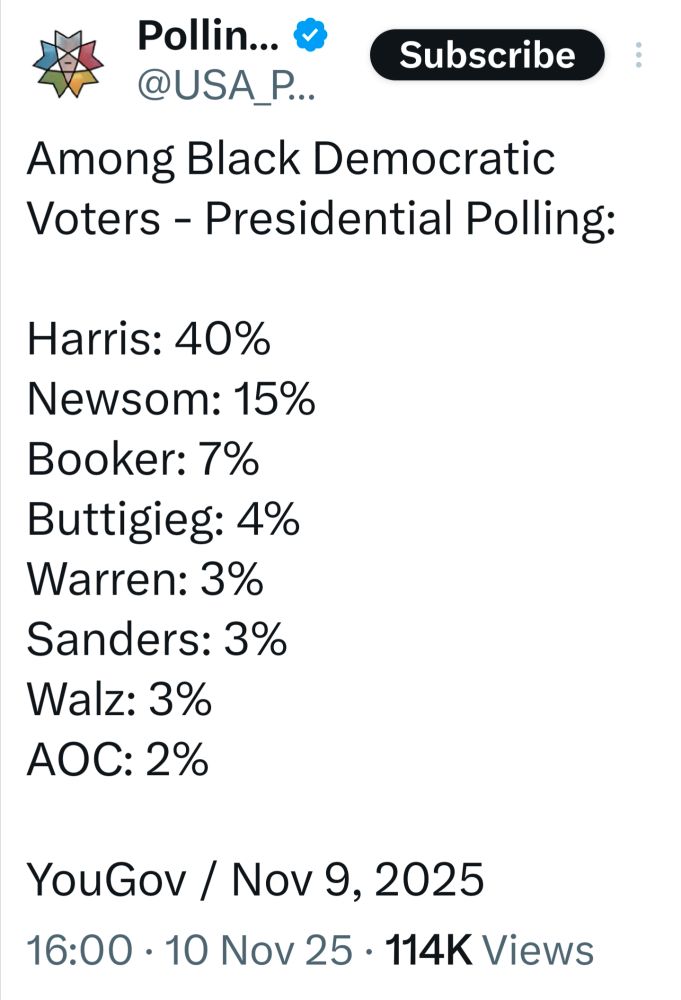Click the "Harris: 40%" line
The height and width of the screenshot is (1000, 681).
pyautogui.click(x=149, y=339)
